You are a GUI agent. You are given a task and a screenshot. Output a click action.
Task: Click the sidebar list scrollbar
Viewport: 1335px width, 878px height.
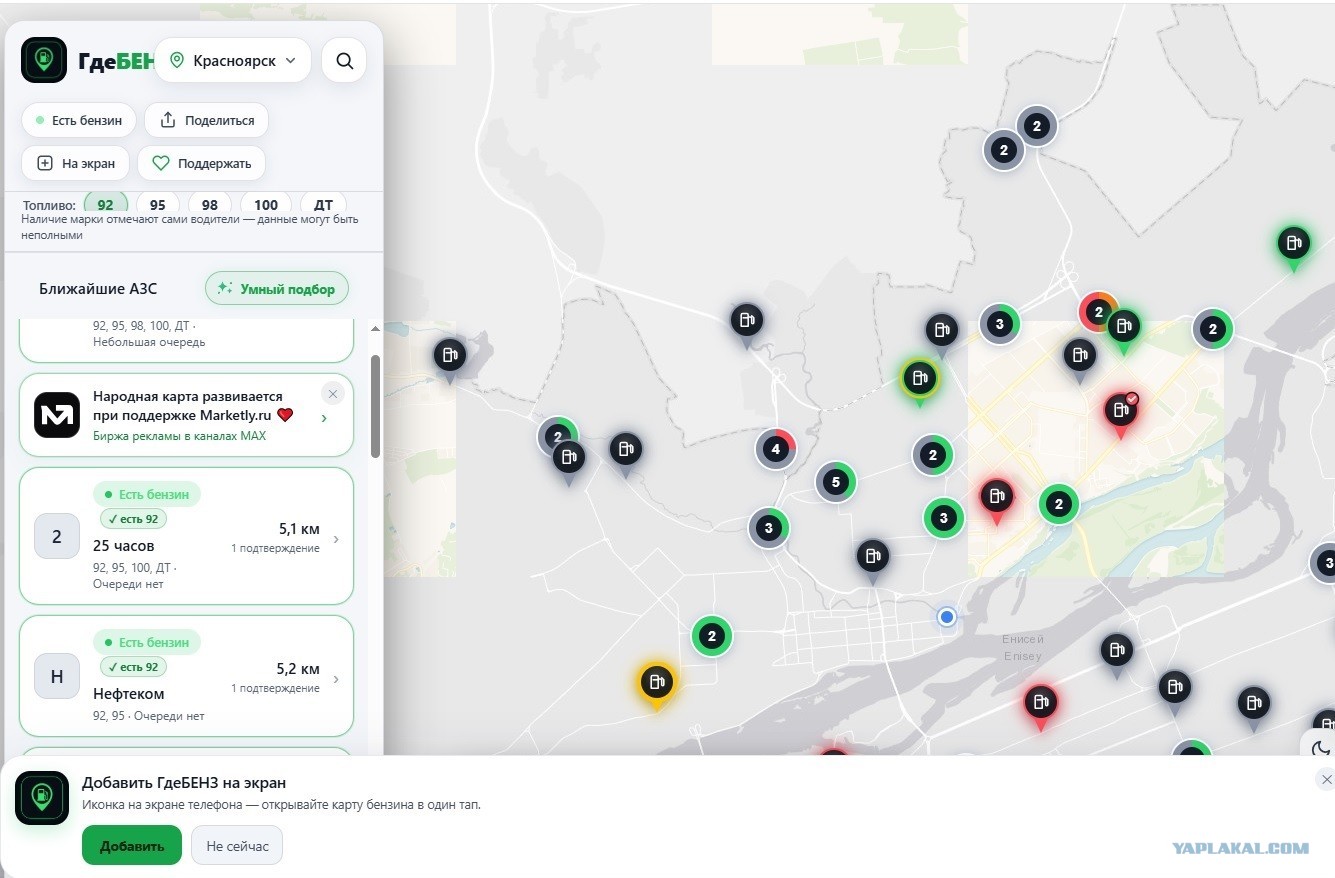[376, 405]
